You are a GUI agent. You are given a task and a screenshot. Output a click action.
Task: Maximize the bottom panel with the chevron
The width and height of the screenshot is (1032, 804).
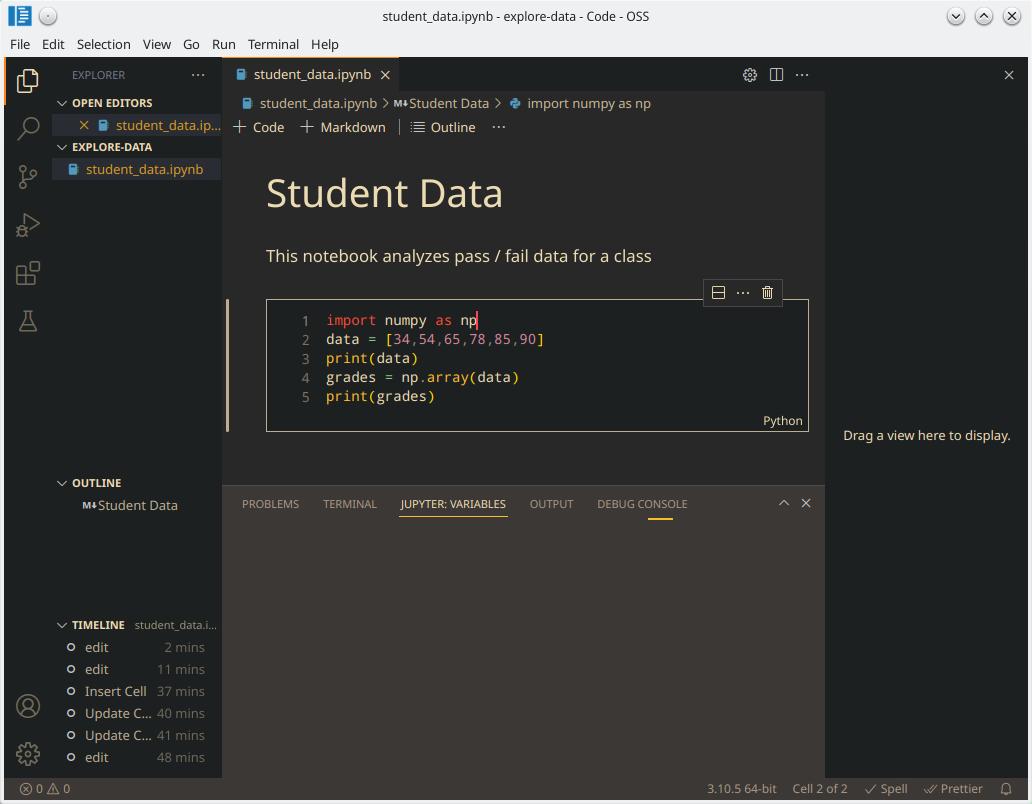784,503
